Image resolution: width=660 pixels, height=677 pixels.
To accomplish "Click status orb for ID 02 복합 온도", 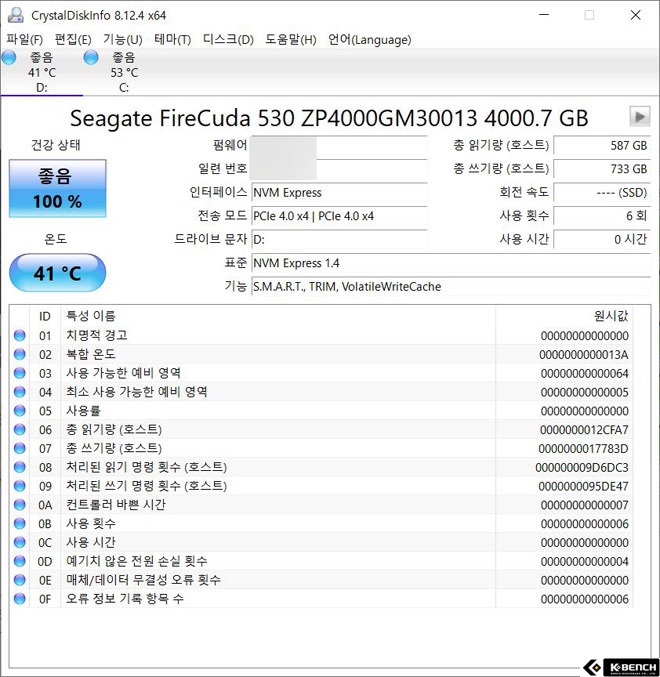I will 19,354.
